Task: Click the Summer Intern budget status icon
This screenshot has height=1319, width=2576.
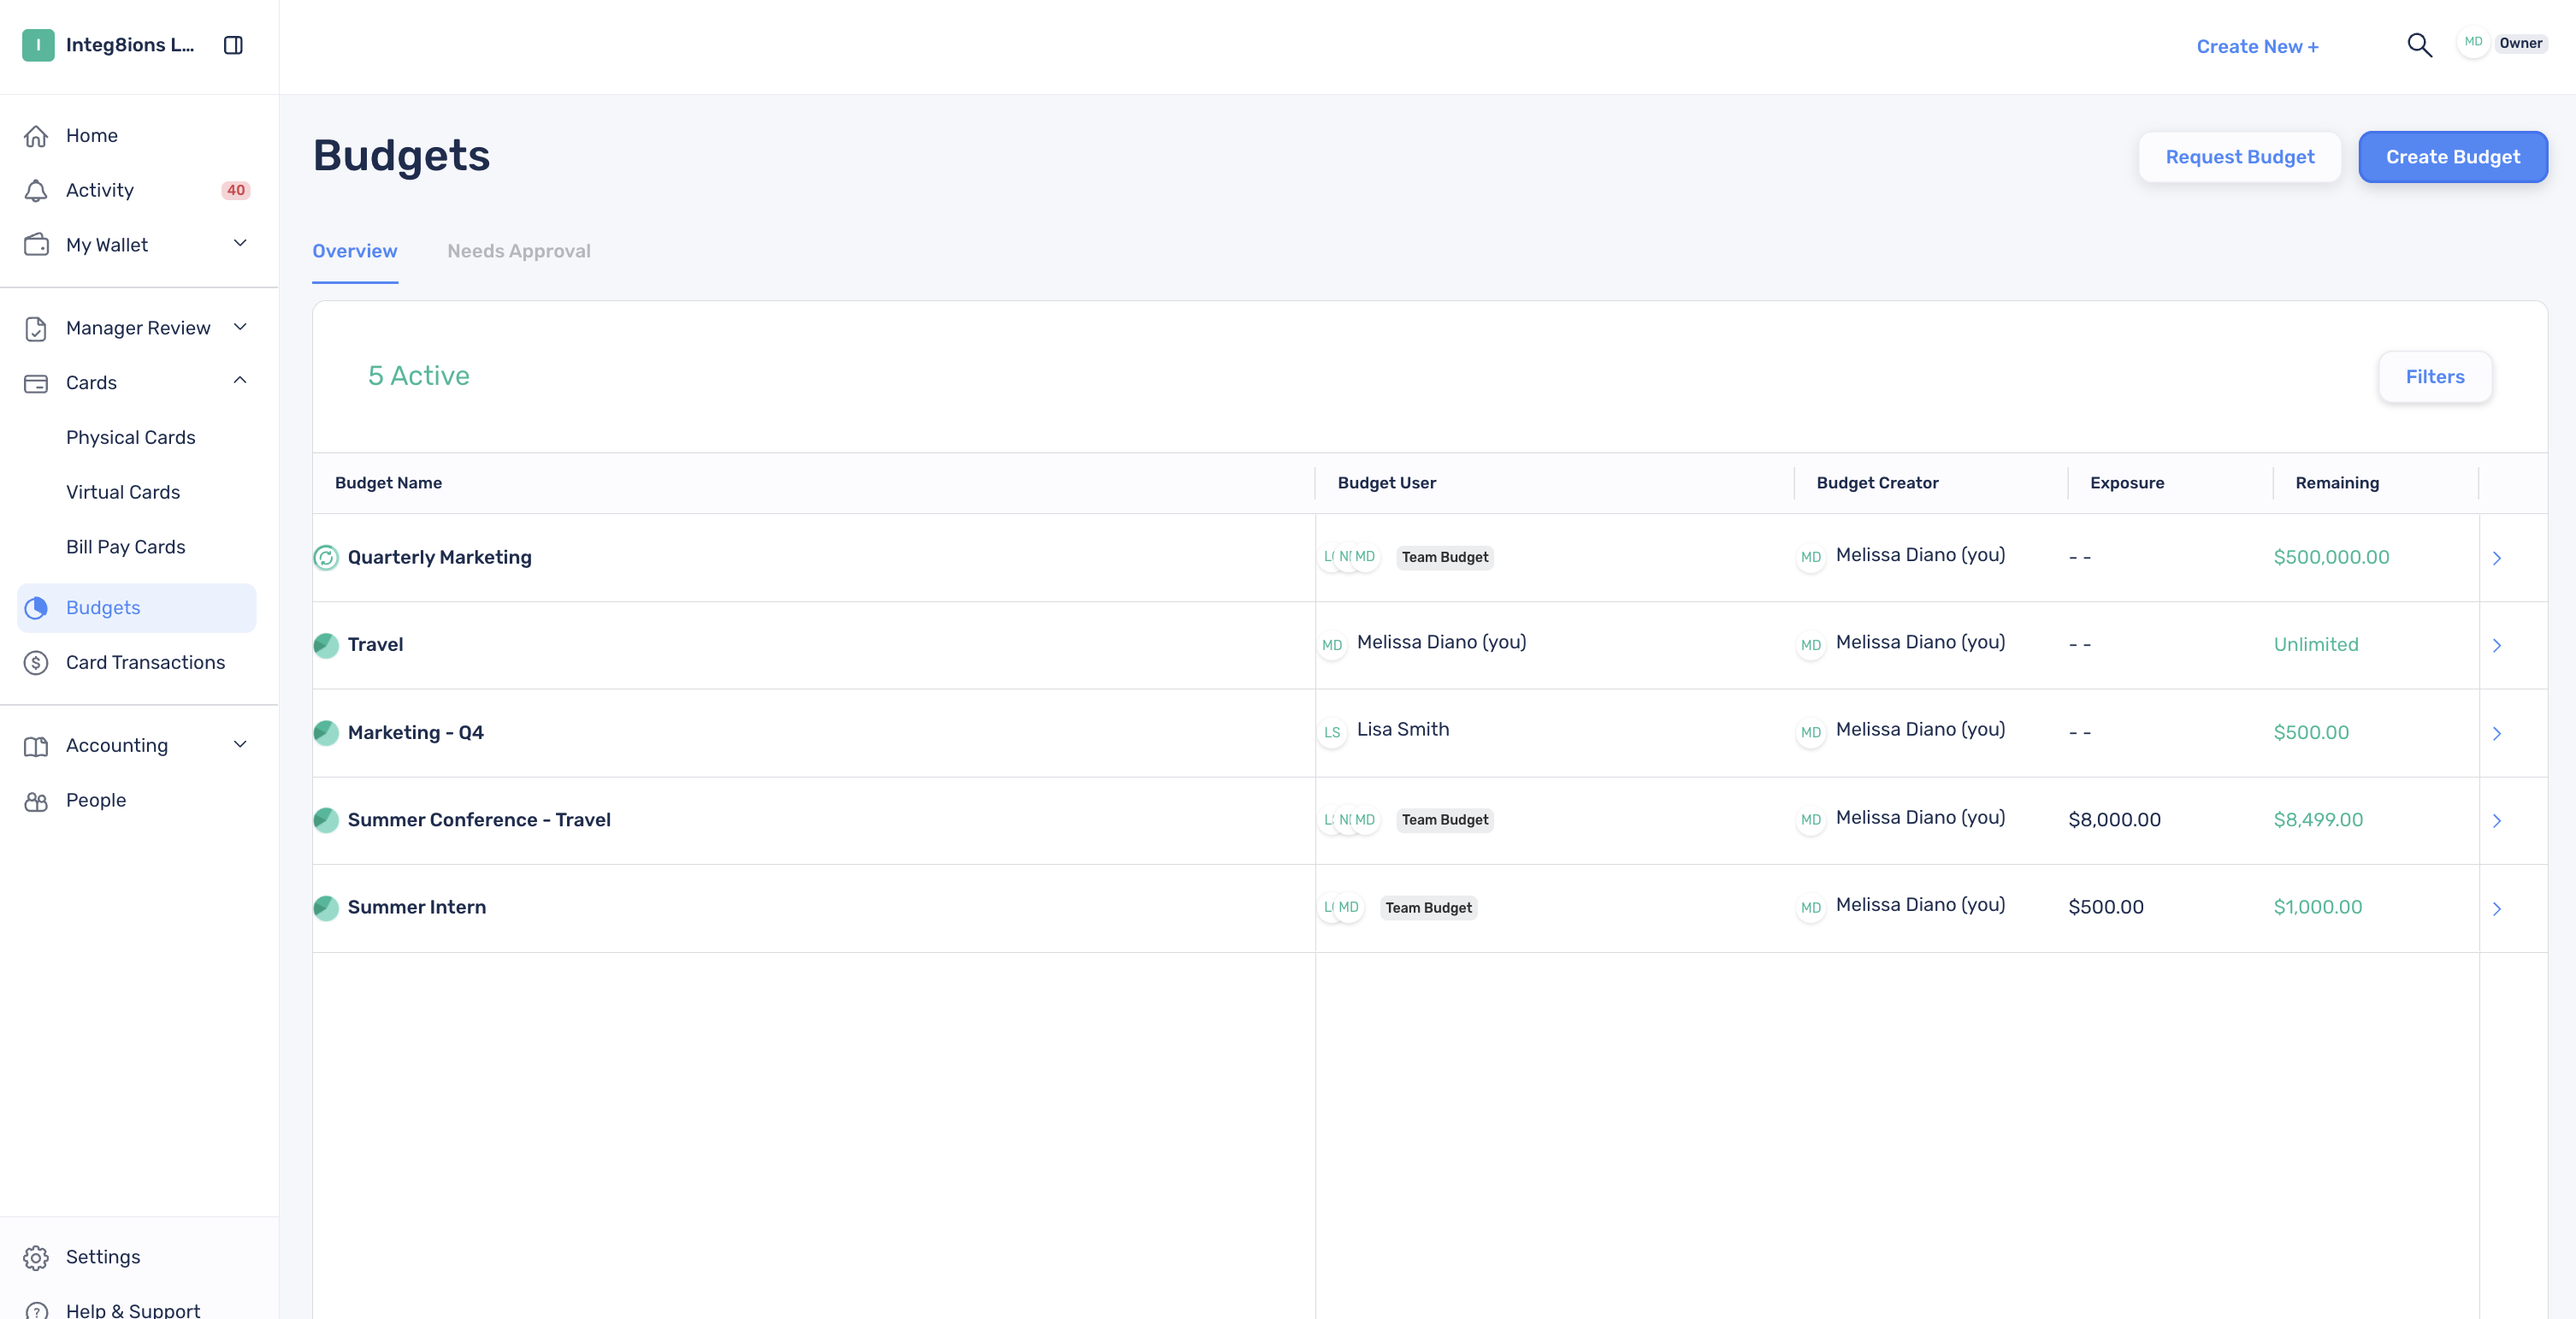Action: tap(326, 908)
